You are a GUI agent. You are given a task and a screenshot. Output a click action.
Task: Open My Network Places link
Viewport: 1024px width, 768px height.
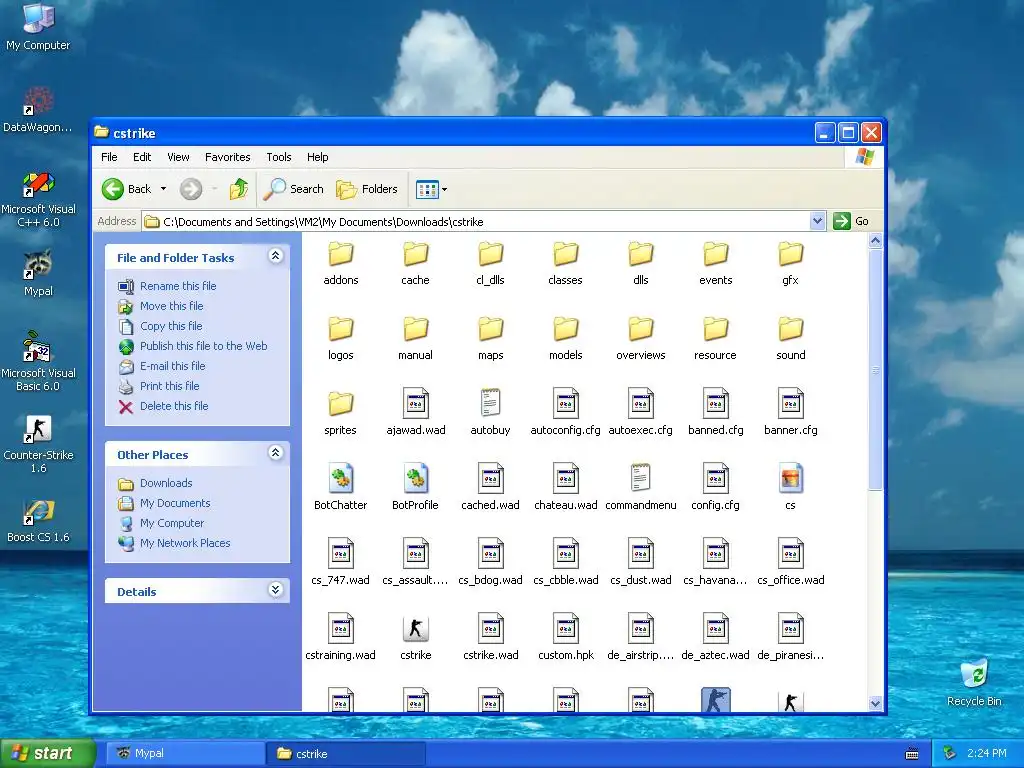(185, 543)
